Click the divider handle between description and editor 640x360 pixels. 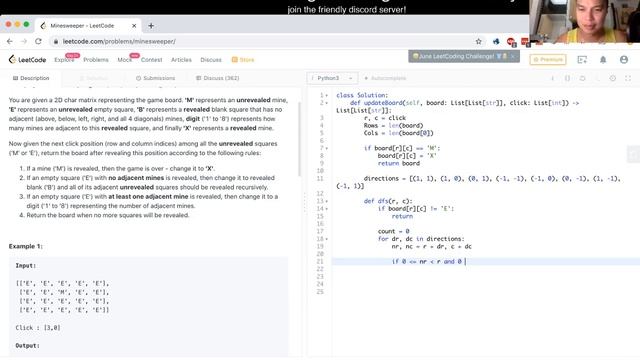[304, 202]
